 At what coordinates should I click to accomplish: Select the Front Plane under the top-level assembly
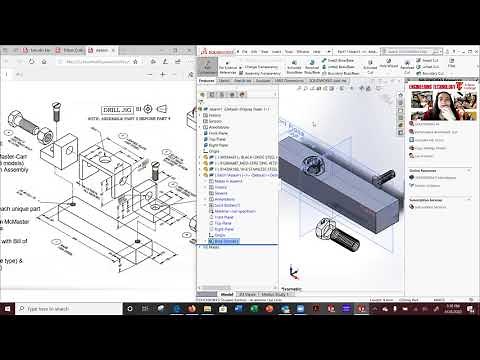(x=216, y=133)
